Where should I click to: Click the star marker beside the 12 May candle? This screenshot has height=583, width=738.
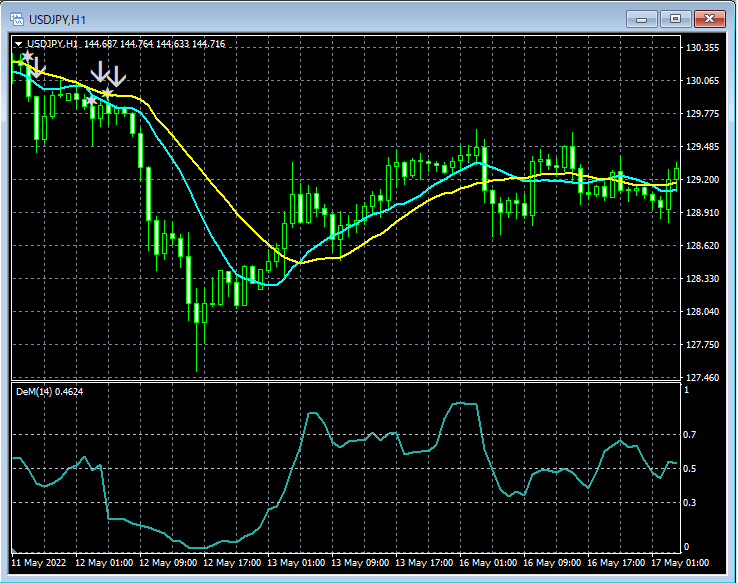[x=90, y=100]
